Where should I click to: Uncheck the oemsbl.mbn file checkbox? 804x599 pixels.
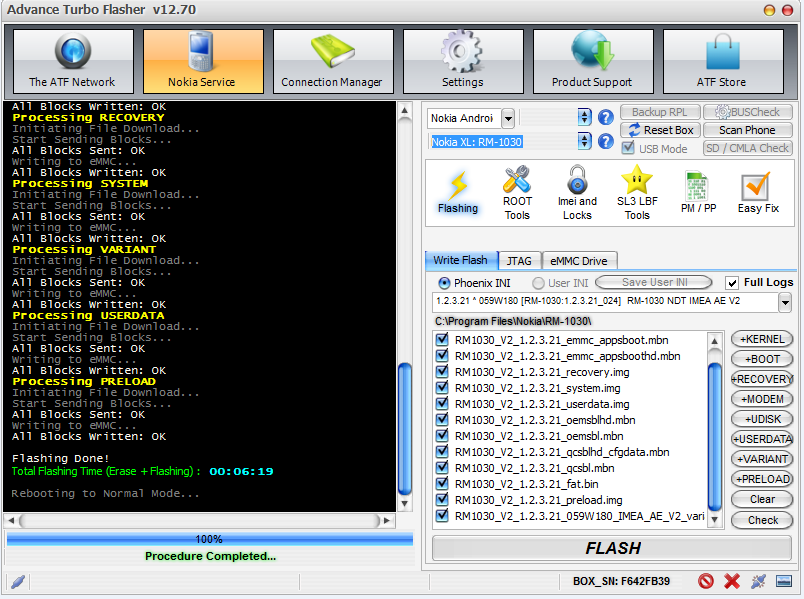[x=441, y=435]
